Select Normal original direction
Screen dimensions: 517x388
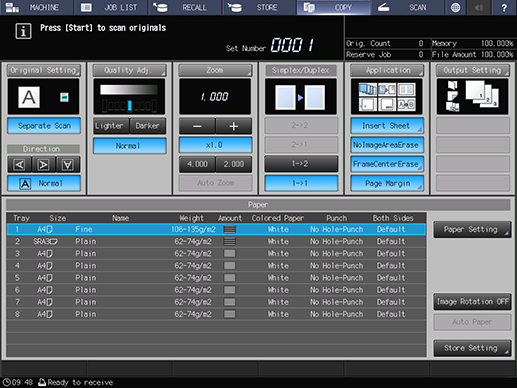pos(44,183)
